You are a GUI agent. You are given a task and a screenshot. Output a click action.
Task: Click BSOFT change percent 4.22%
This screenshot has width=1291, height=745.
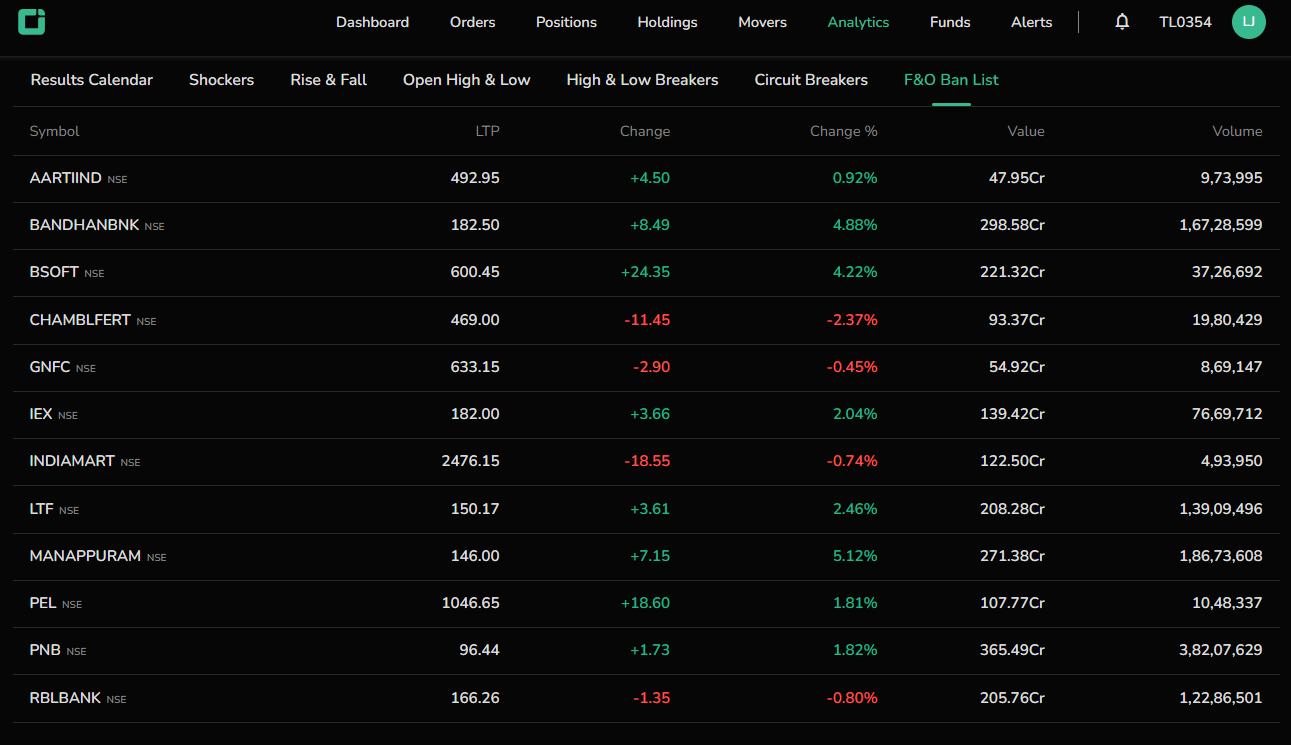(x=855, y=272)
